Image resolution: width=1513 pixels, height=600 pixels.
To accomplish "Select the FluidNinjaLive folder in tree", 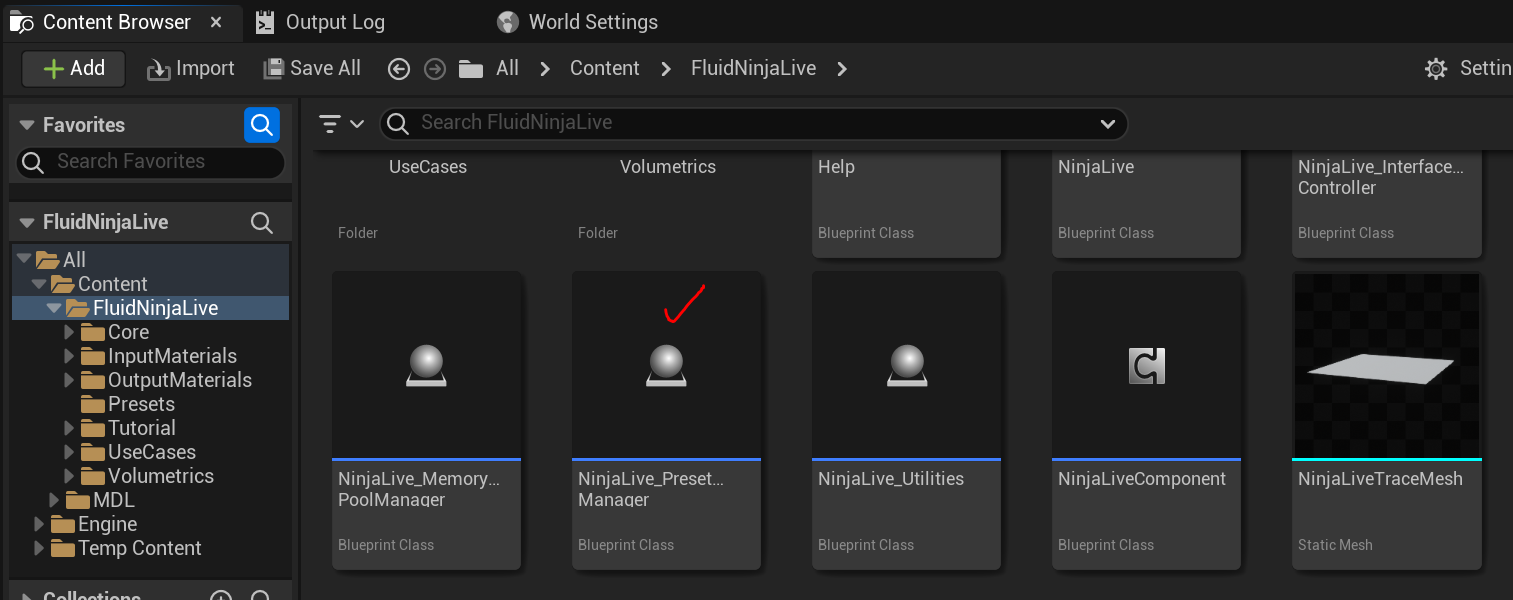I will (150, 308).
